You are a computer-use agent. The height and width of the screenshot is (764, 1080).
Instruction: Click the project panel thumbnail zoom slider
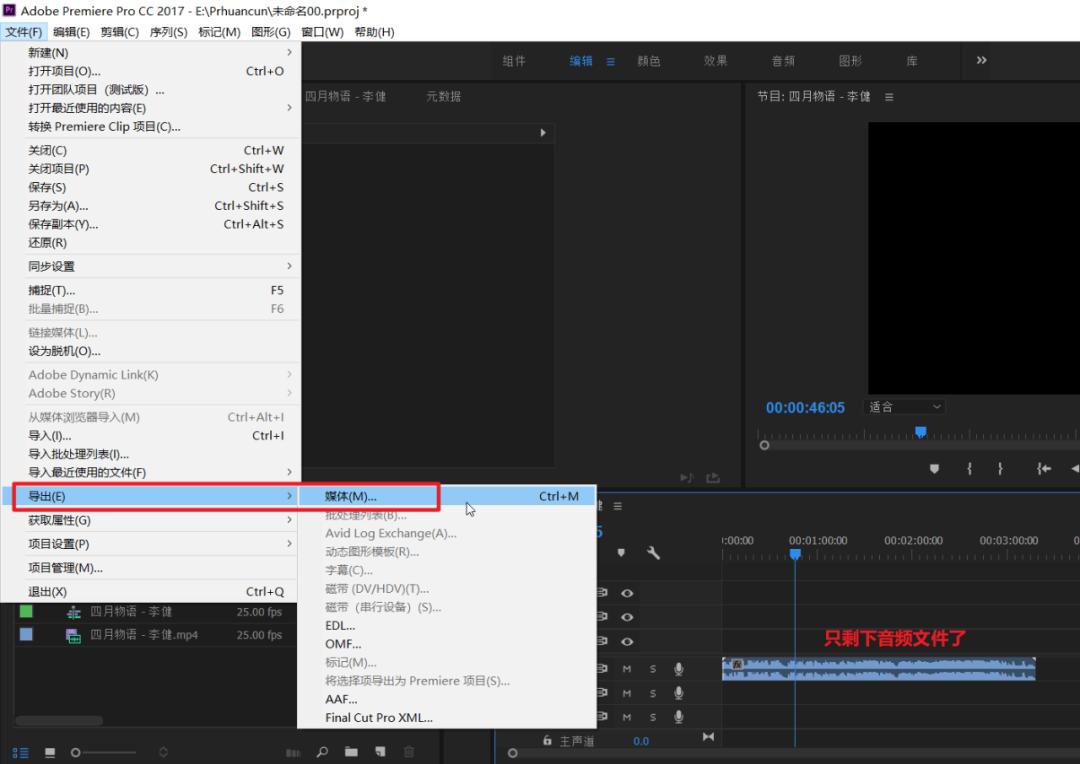[x=100, y=752]
